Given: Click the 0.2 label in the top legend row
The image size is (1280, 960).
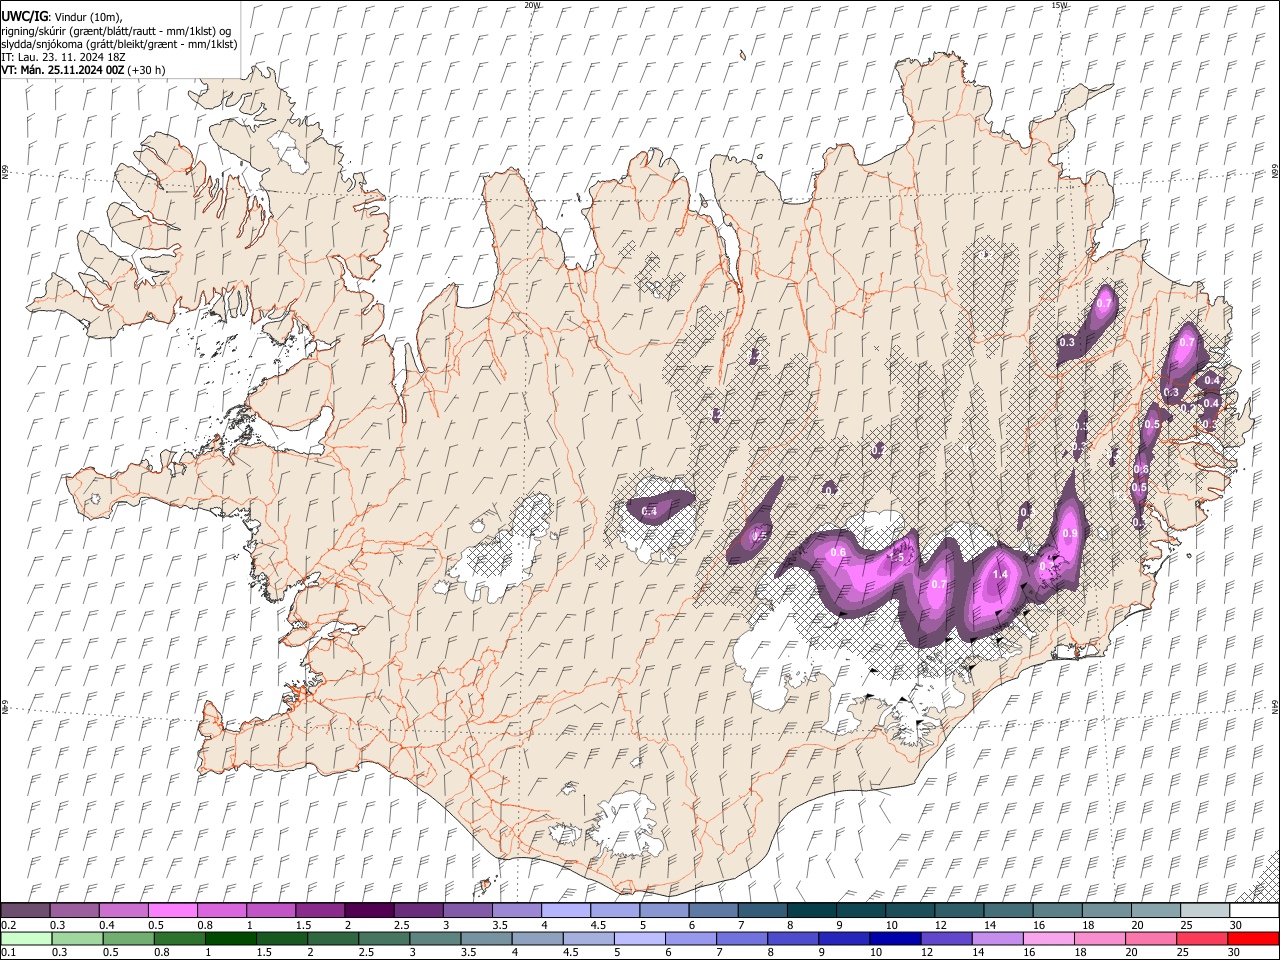Looking at the screenshot, I should [x=8, y=925].
